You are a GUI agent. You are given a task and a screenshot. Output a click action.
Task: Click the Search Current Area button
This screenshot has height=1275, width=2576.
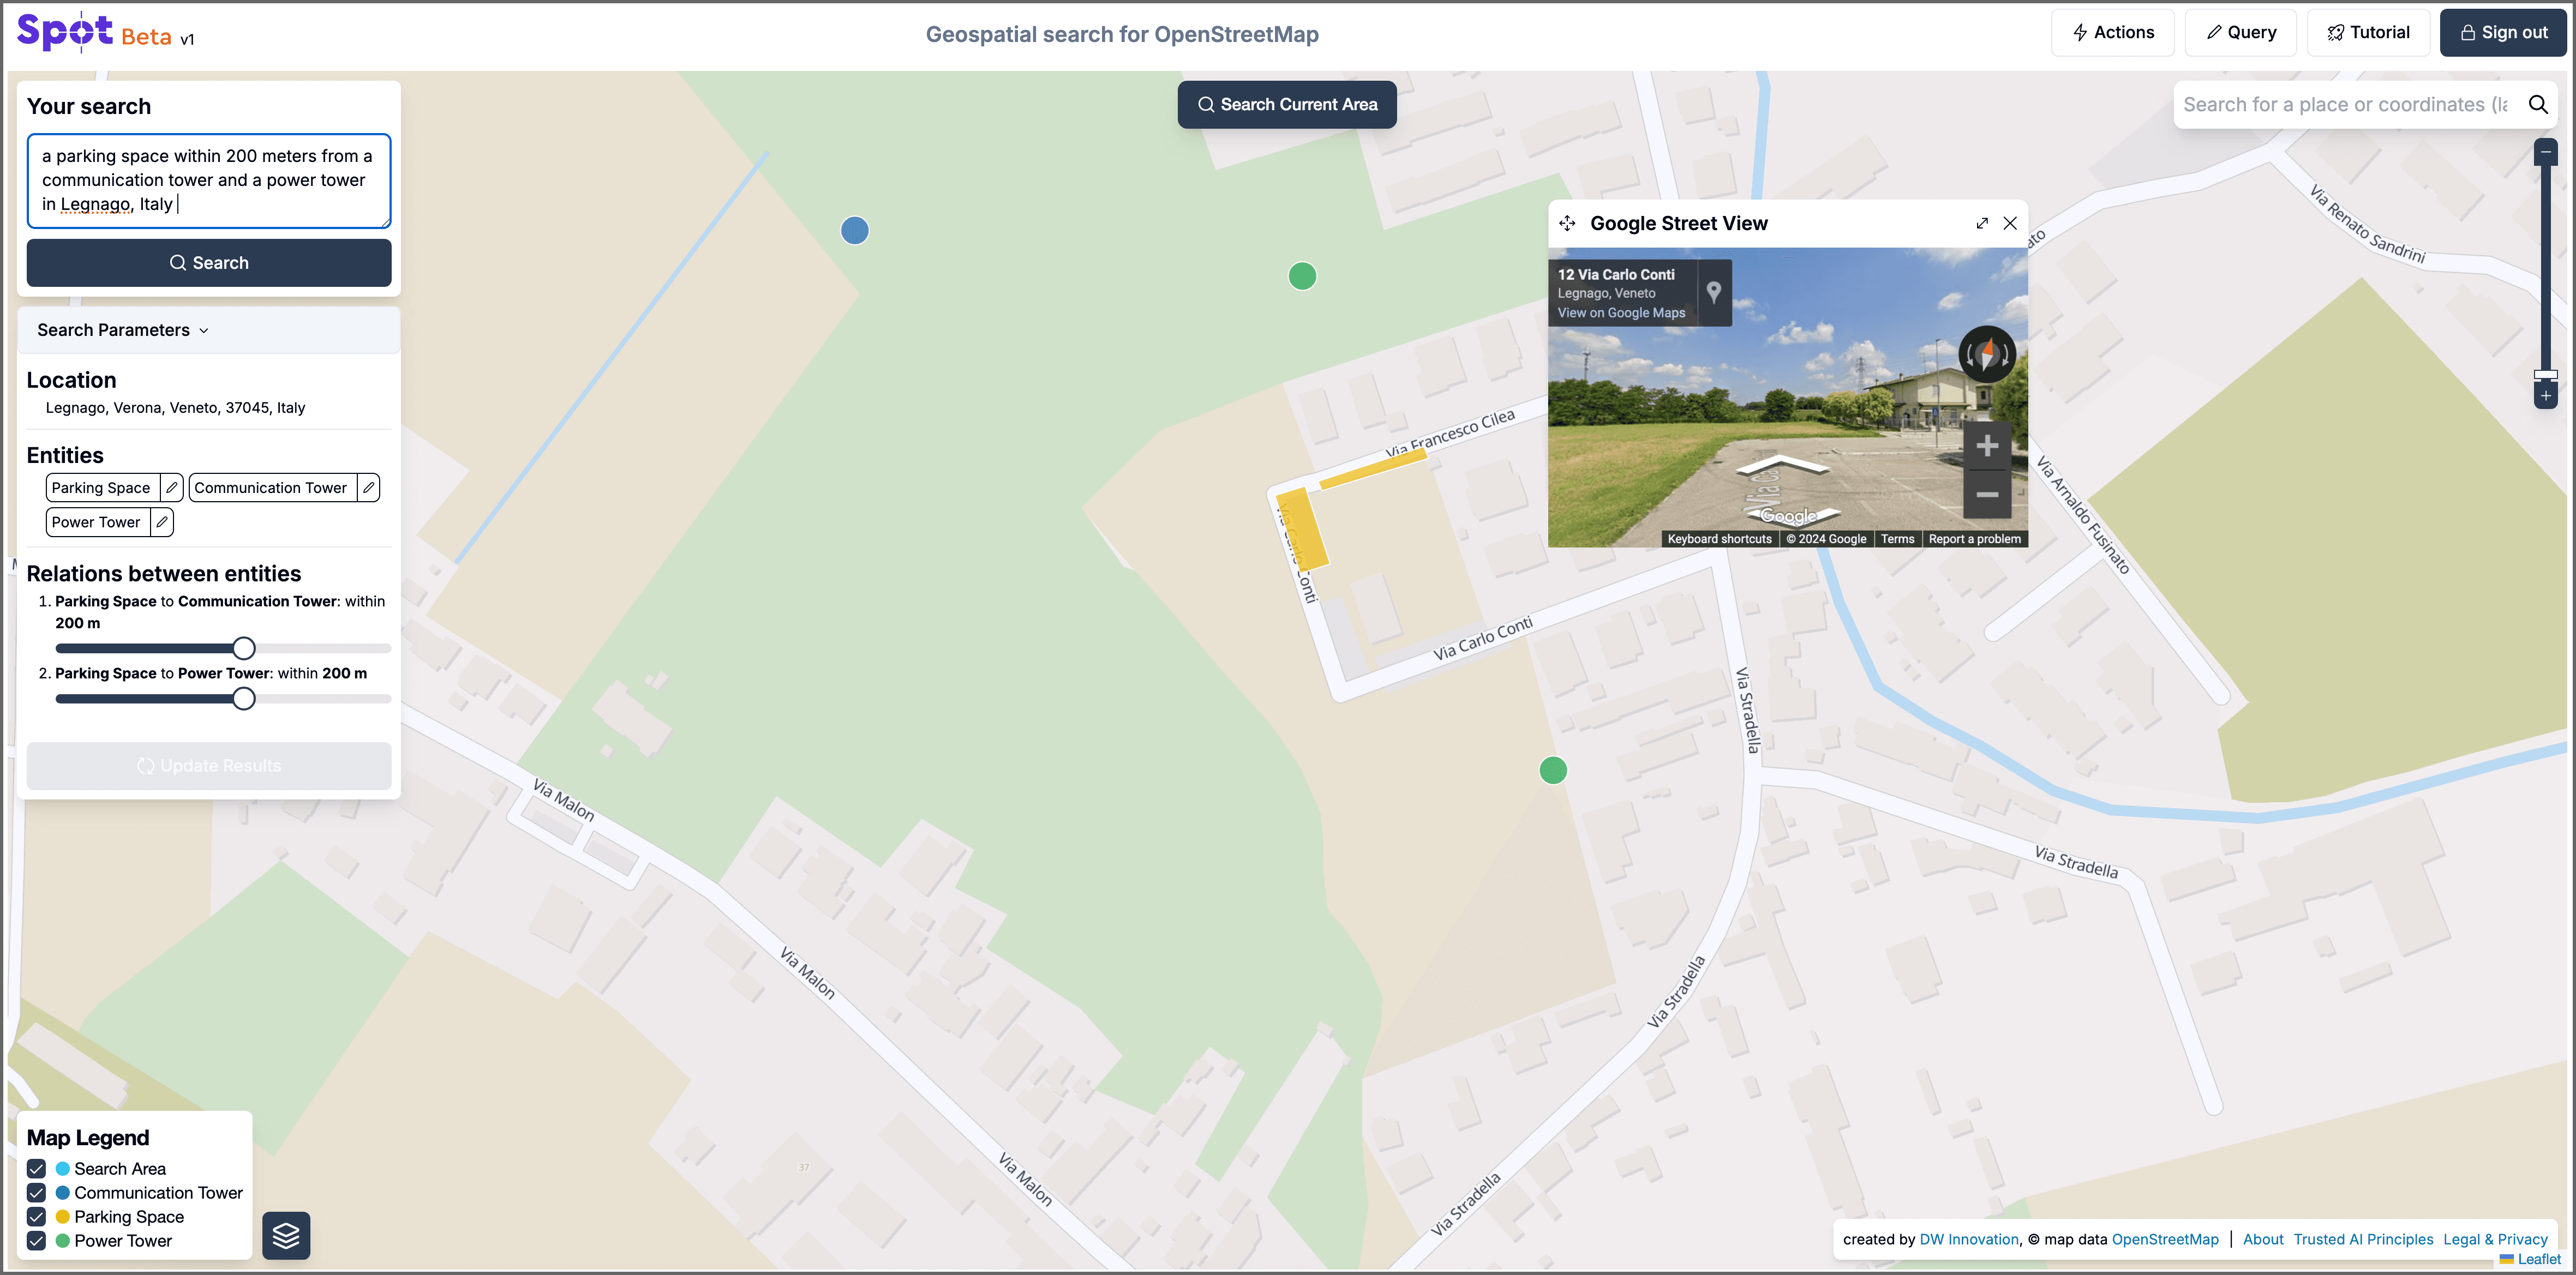click(1287, 104)
